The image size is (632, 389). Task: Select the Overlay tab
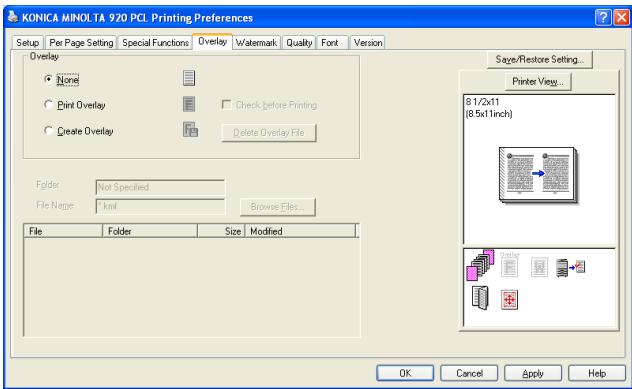(212, 42)
